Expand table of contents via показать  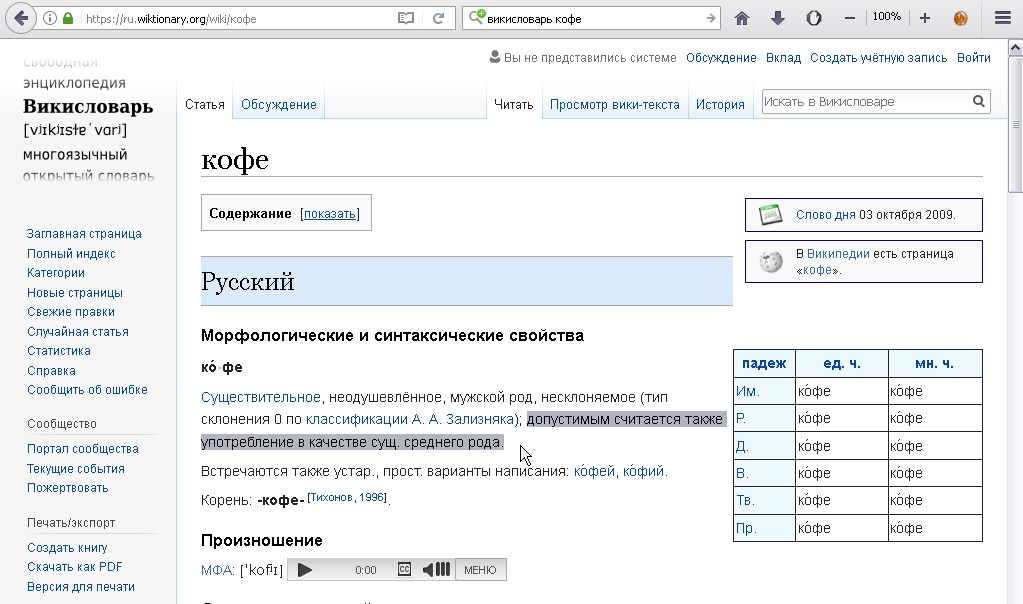click(329, 214)
